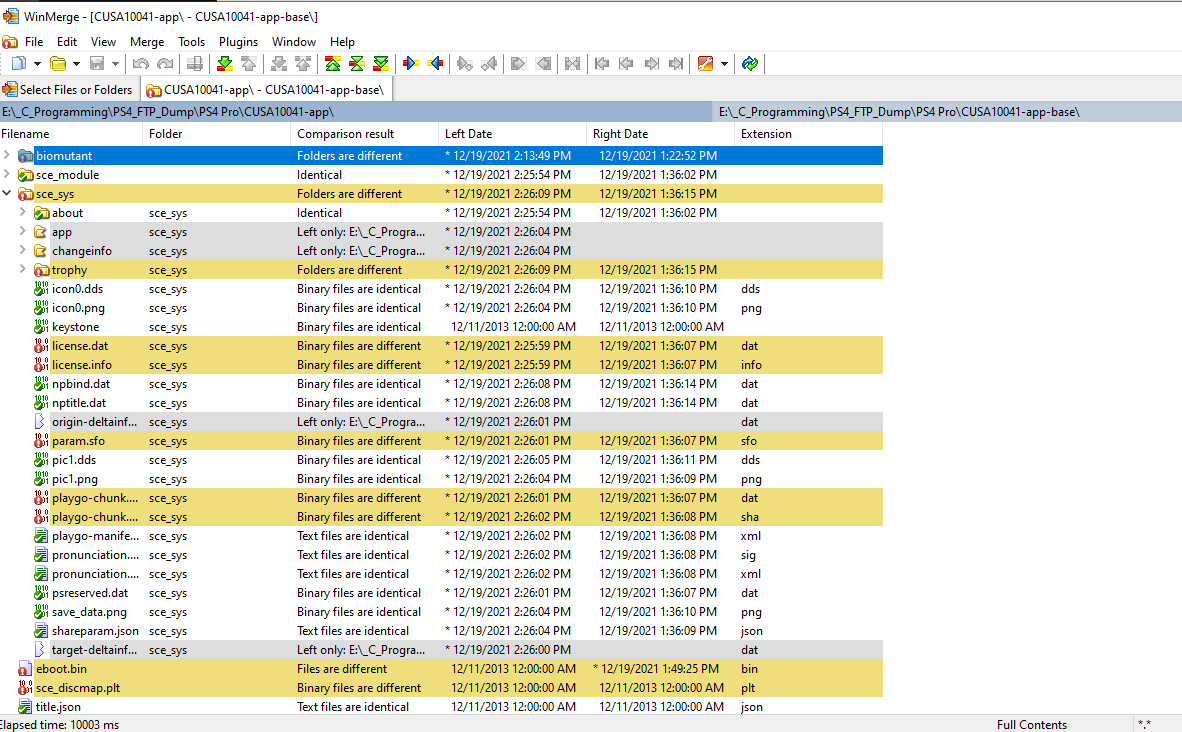Click the Next Conflict toolbar icon
Screen dimensions: 1182x732
click(x=278, y=64)
